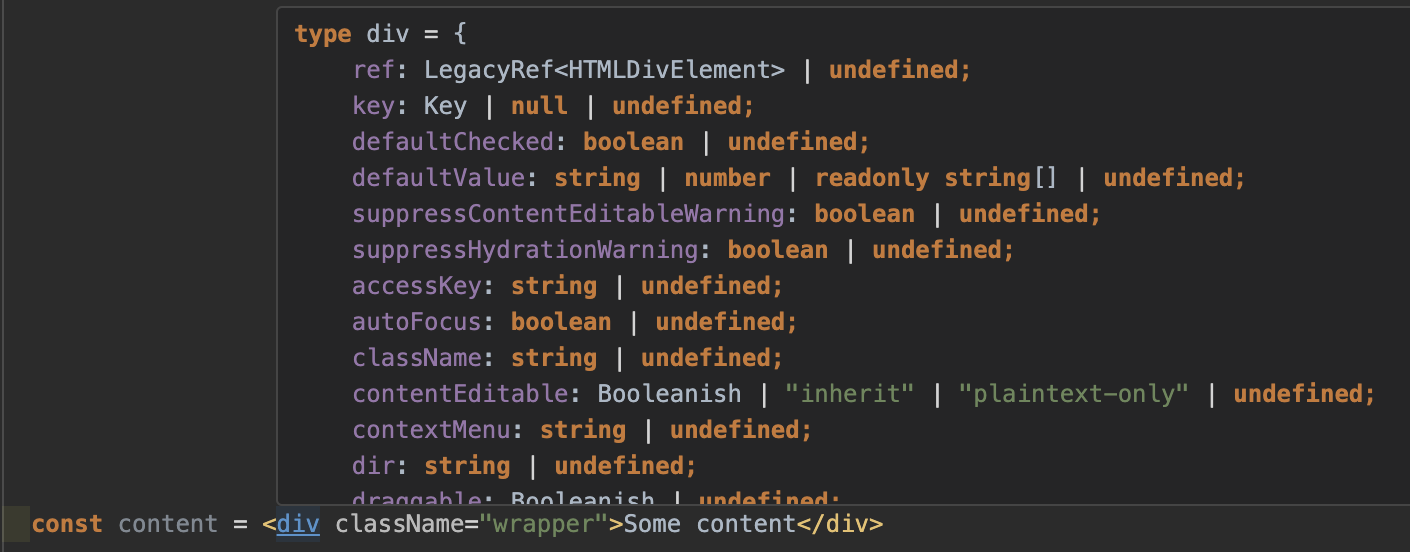Click the underlined div tag link
The height and width of the screenshot is (552, 1410).
tap(298, 524)
